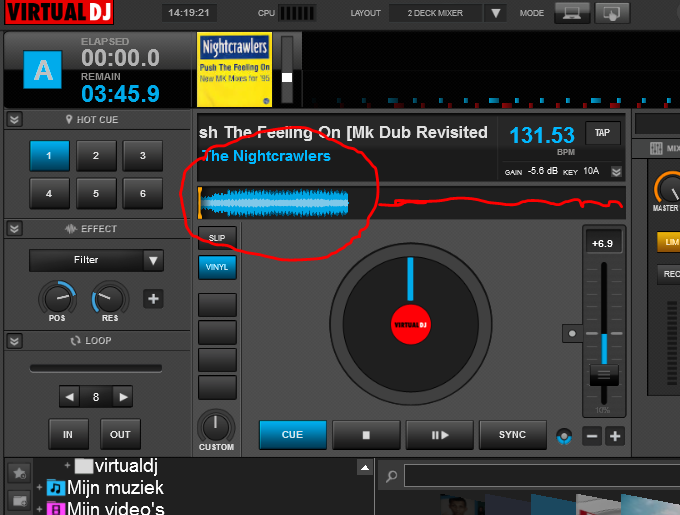Collapse the EFFECT panel
This screenshot has width=680, height=515.
[x=14, y=228]
